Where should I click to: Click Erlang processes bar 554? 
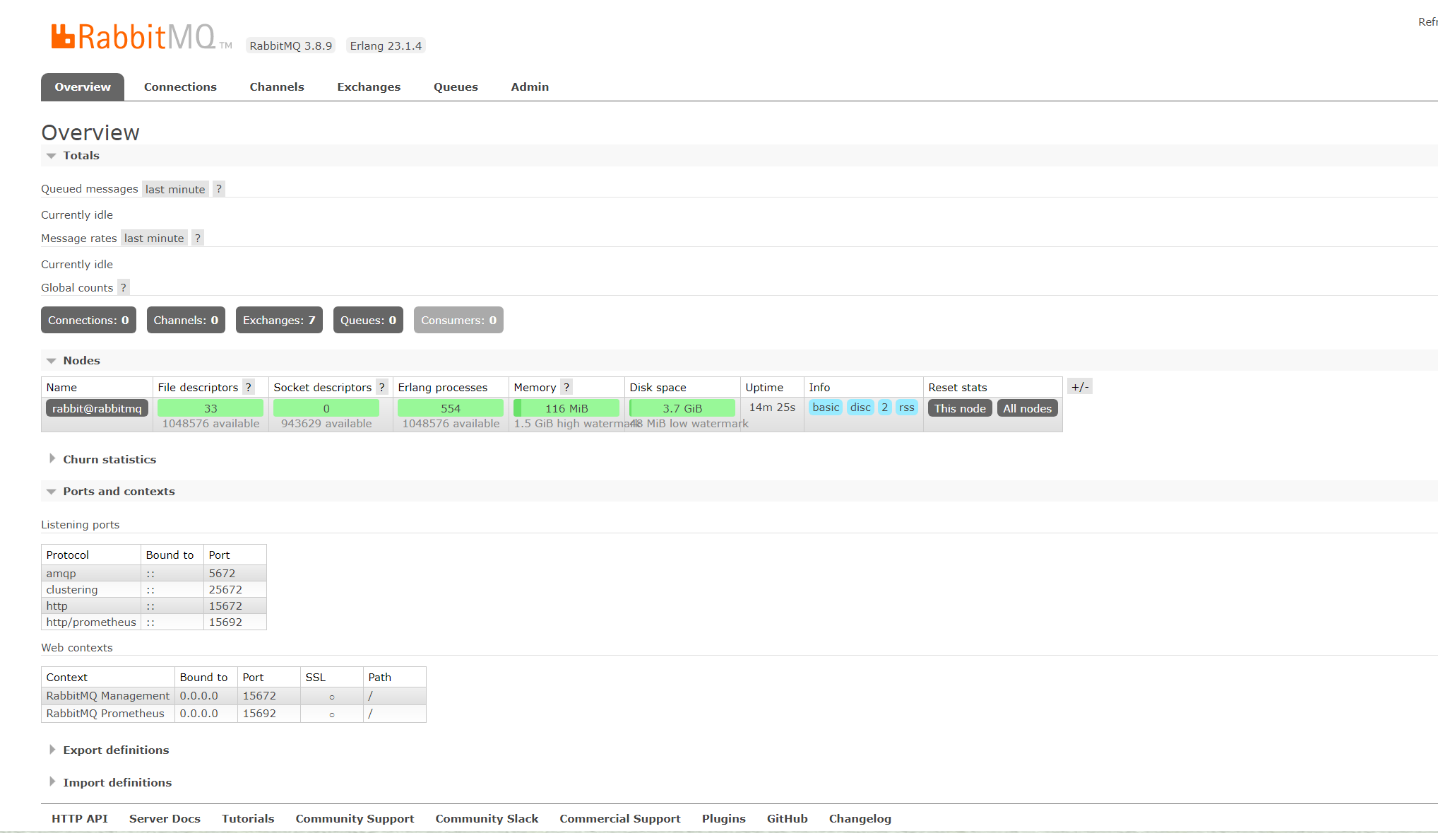[450, 408]
